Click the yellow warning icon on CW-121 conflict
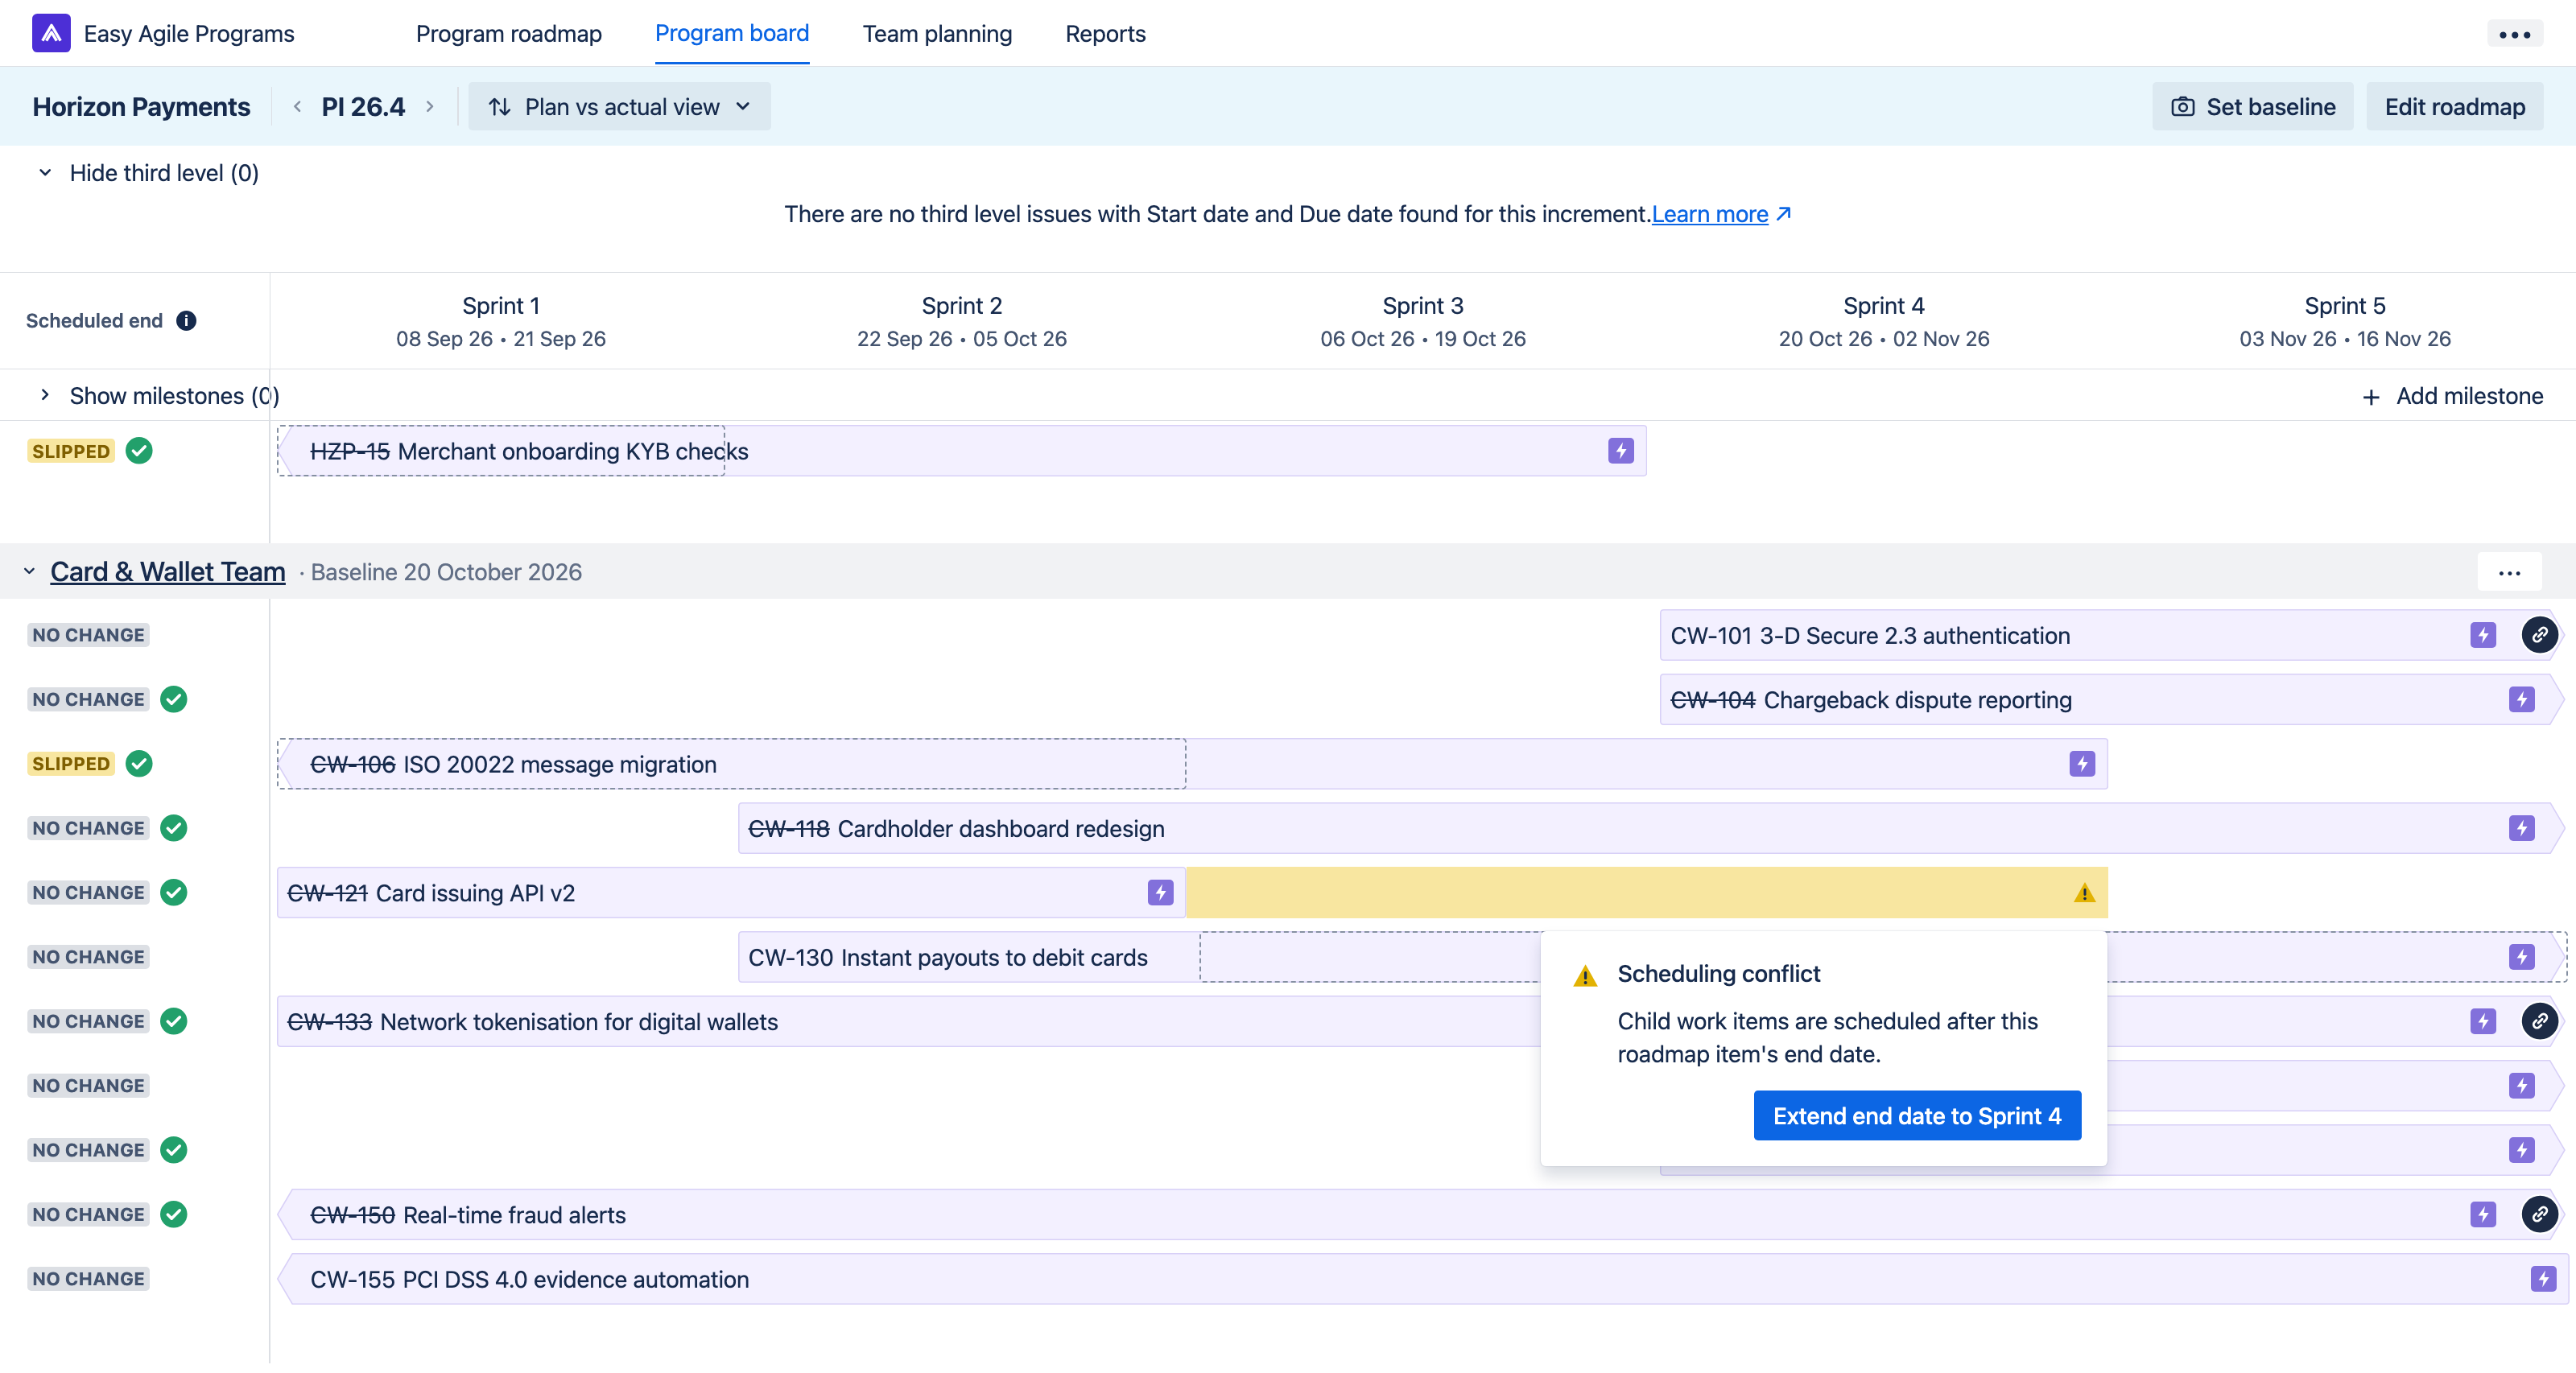Image resolution: width=2576 pixels, height=1373 pixels. click(x=2084, y=893)
